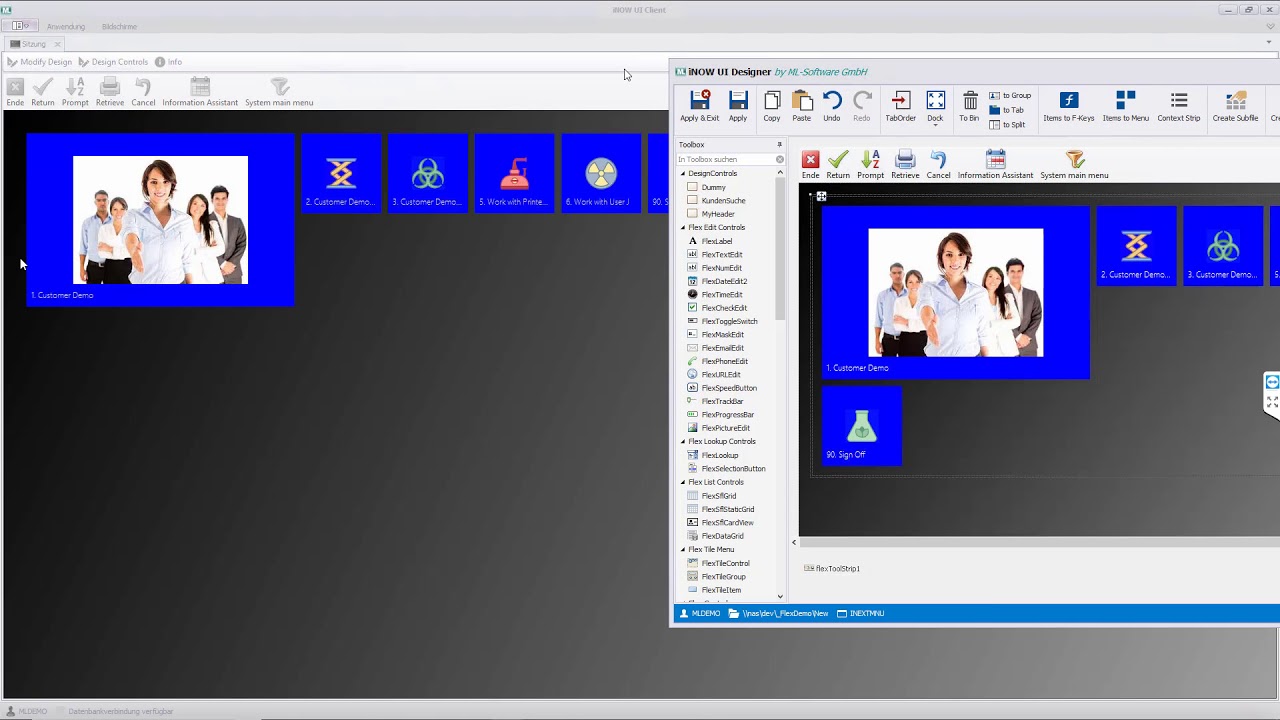Click the Retrieve printer icon in Designer preview
Screen dimensions: 1280x720
(x=905, y=159)
